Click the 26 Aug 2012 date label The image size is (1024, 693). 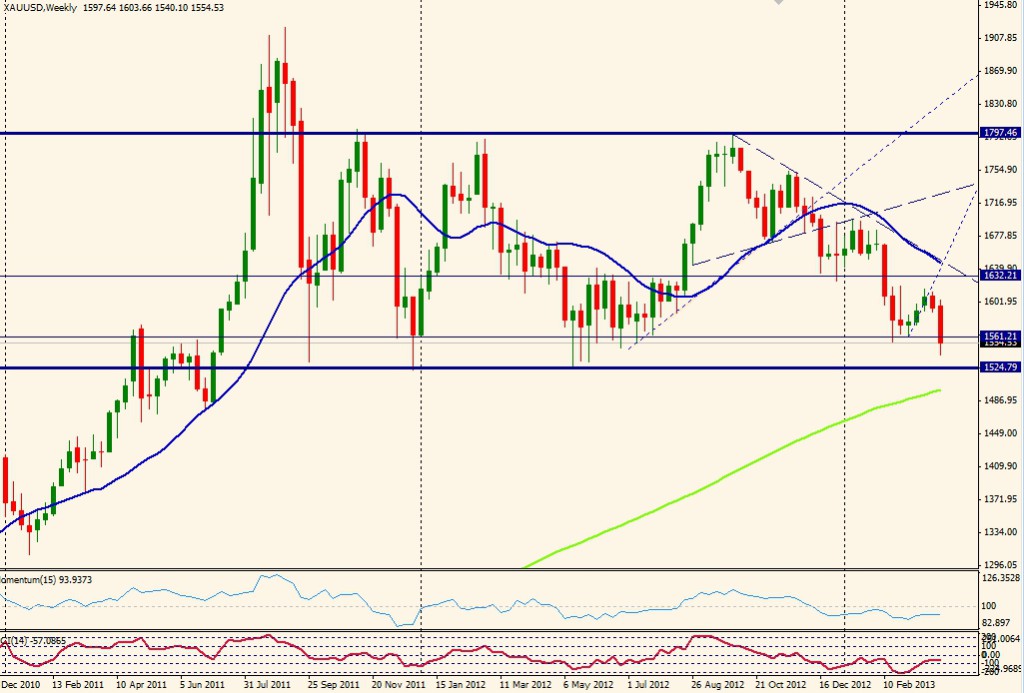coord(720,686)
